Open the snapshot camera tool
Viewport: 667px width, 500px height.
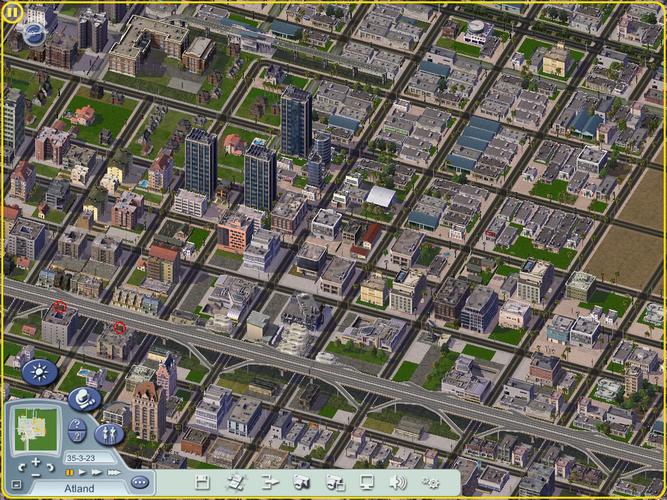click(x=301, y=482)
